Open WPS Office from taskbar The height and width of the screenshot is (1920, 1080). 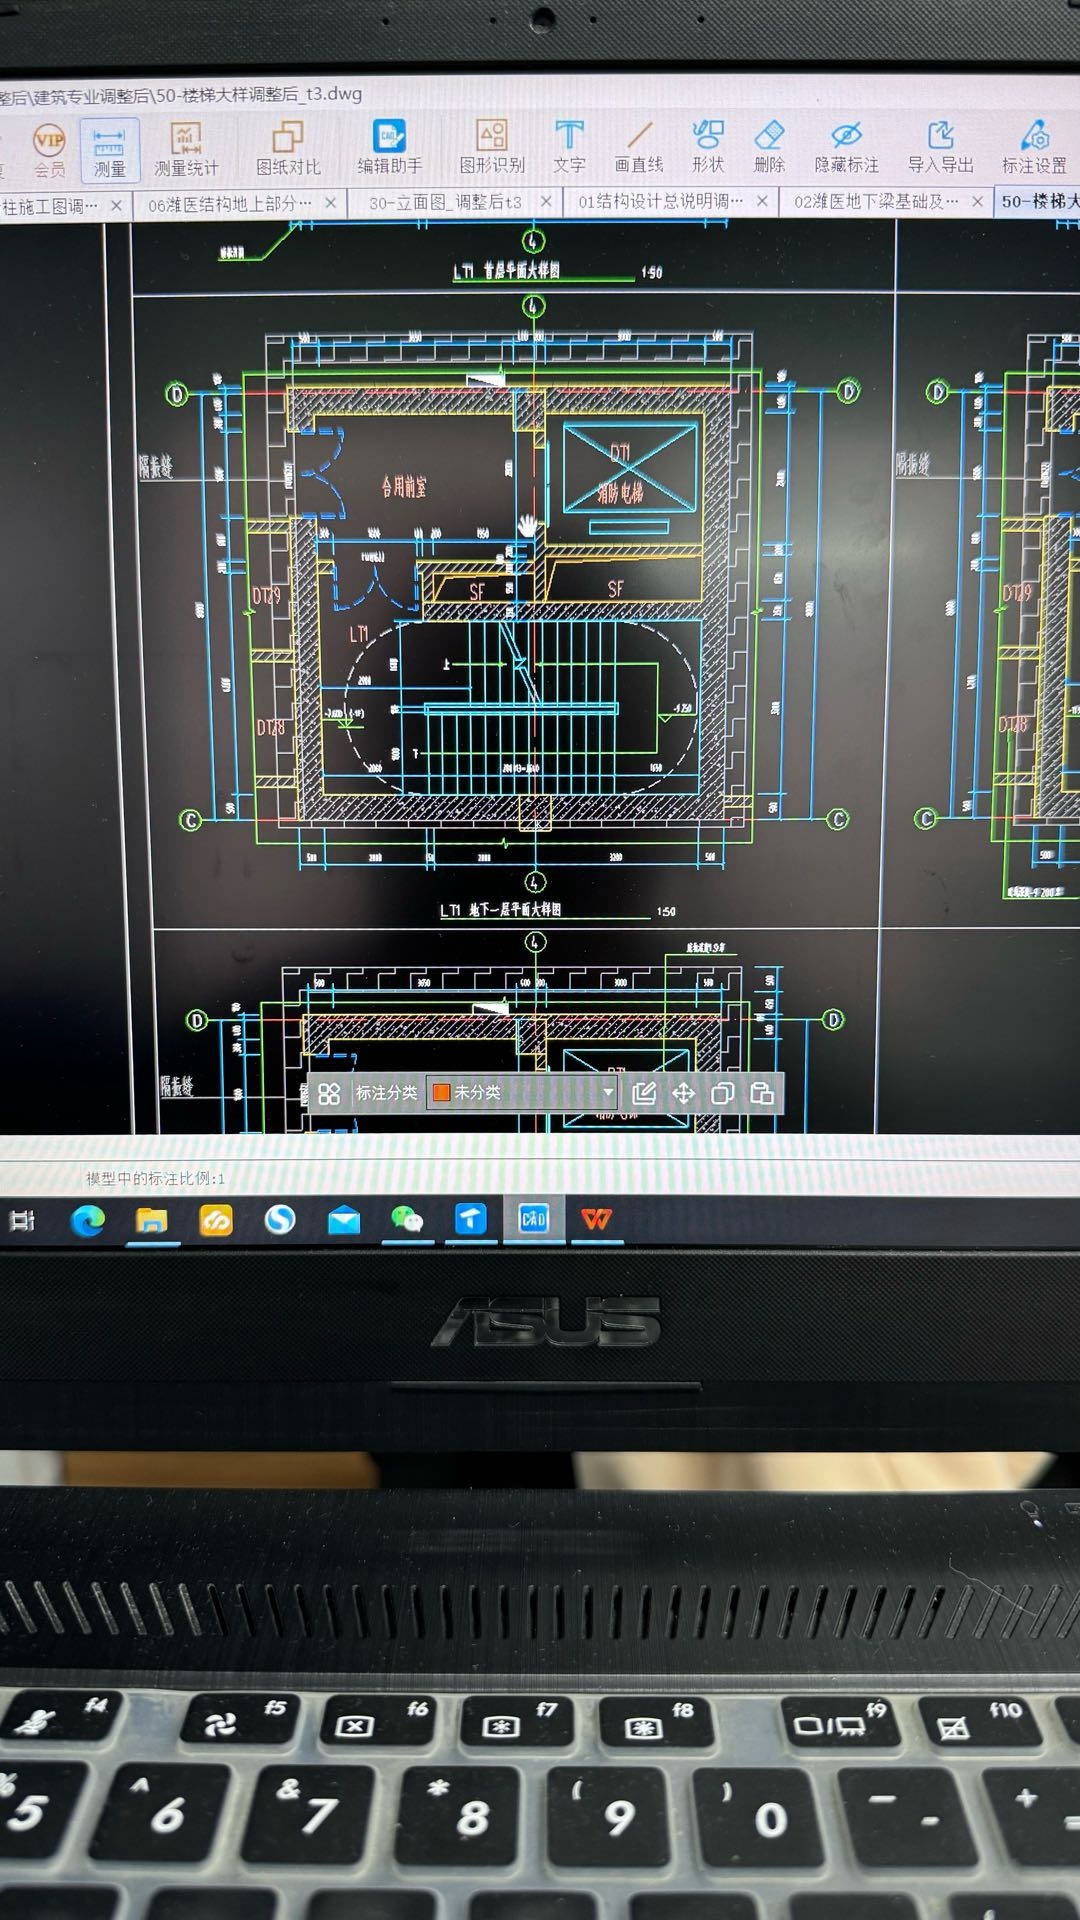[597, 1219]
